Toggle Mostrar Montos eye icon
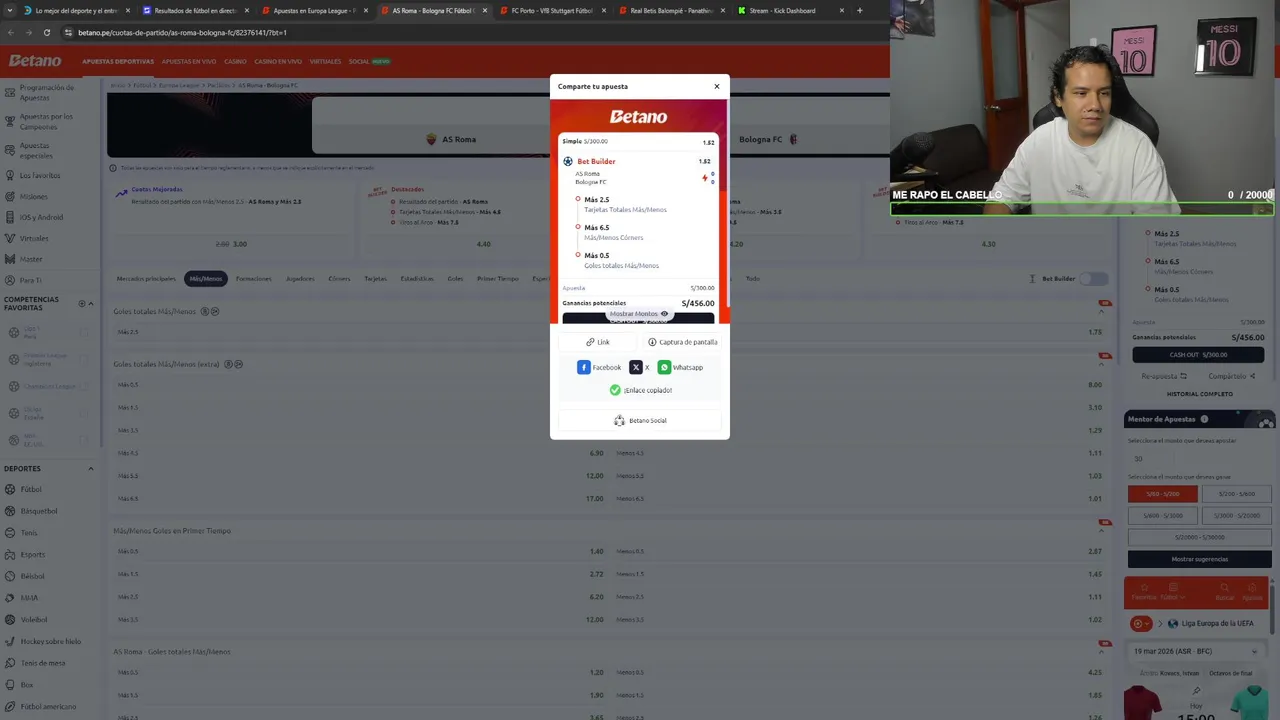Image resolution: width=1280 pixels, height=720 pixels. [664, 314]
